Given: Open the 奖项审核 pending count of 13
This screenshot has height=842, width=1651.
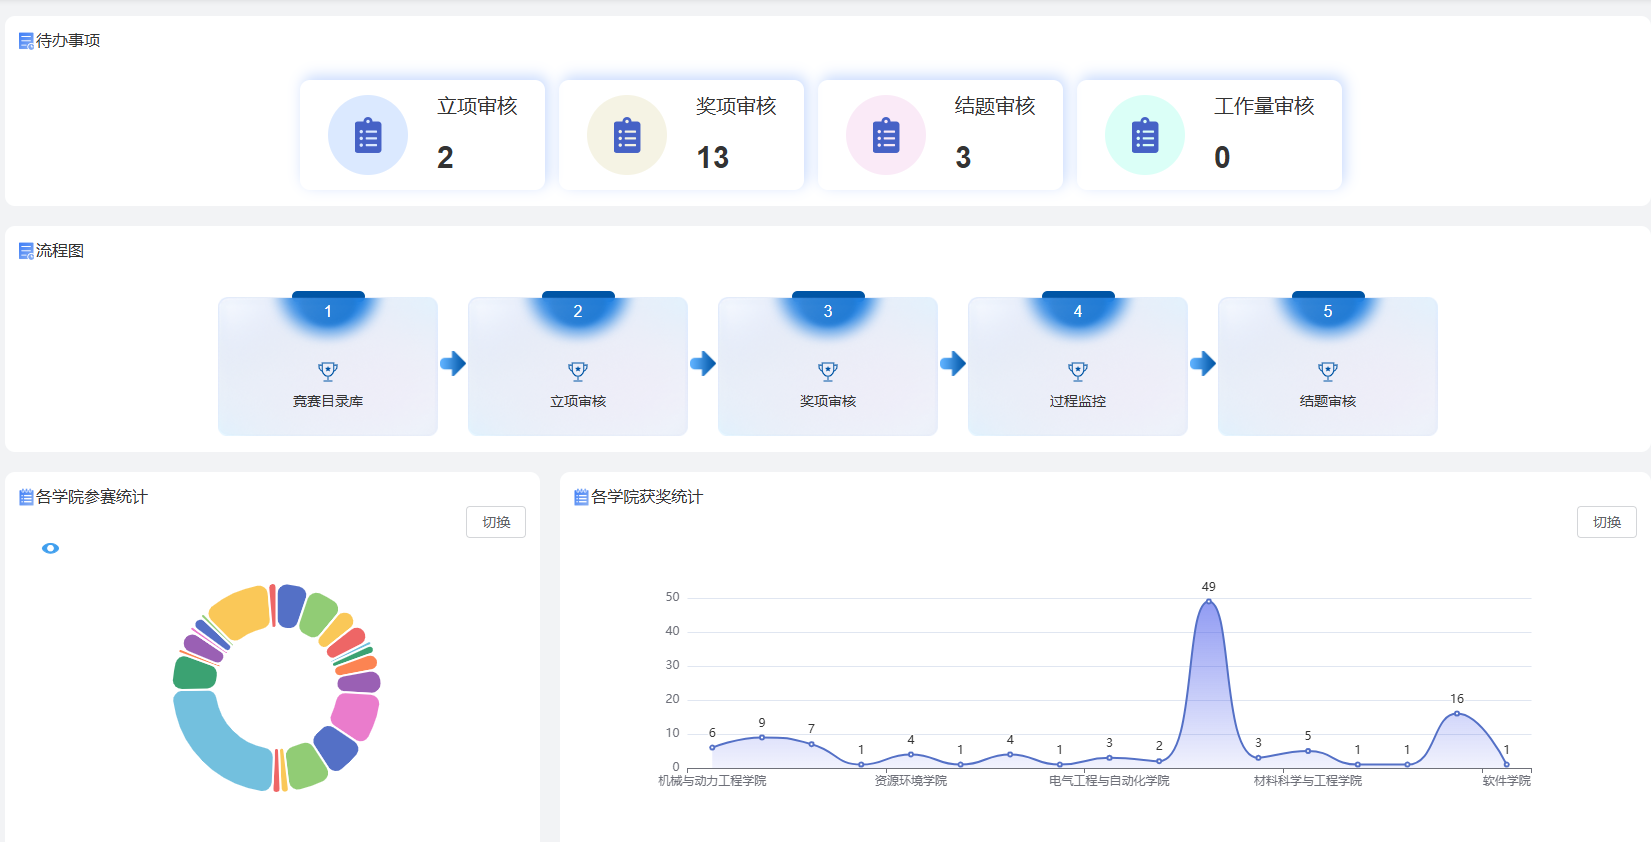Looking at the screenshot, I should (713, 157).
